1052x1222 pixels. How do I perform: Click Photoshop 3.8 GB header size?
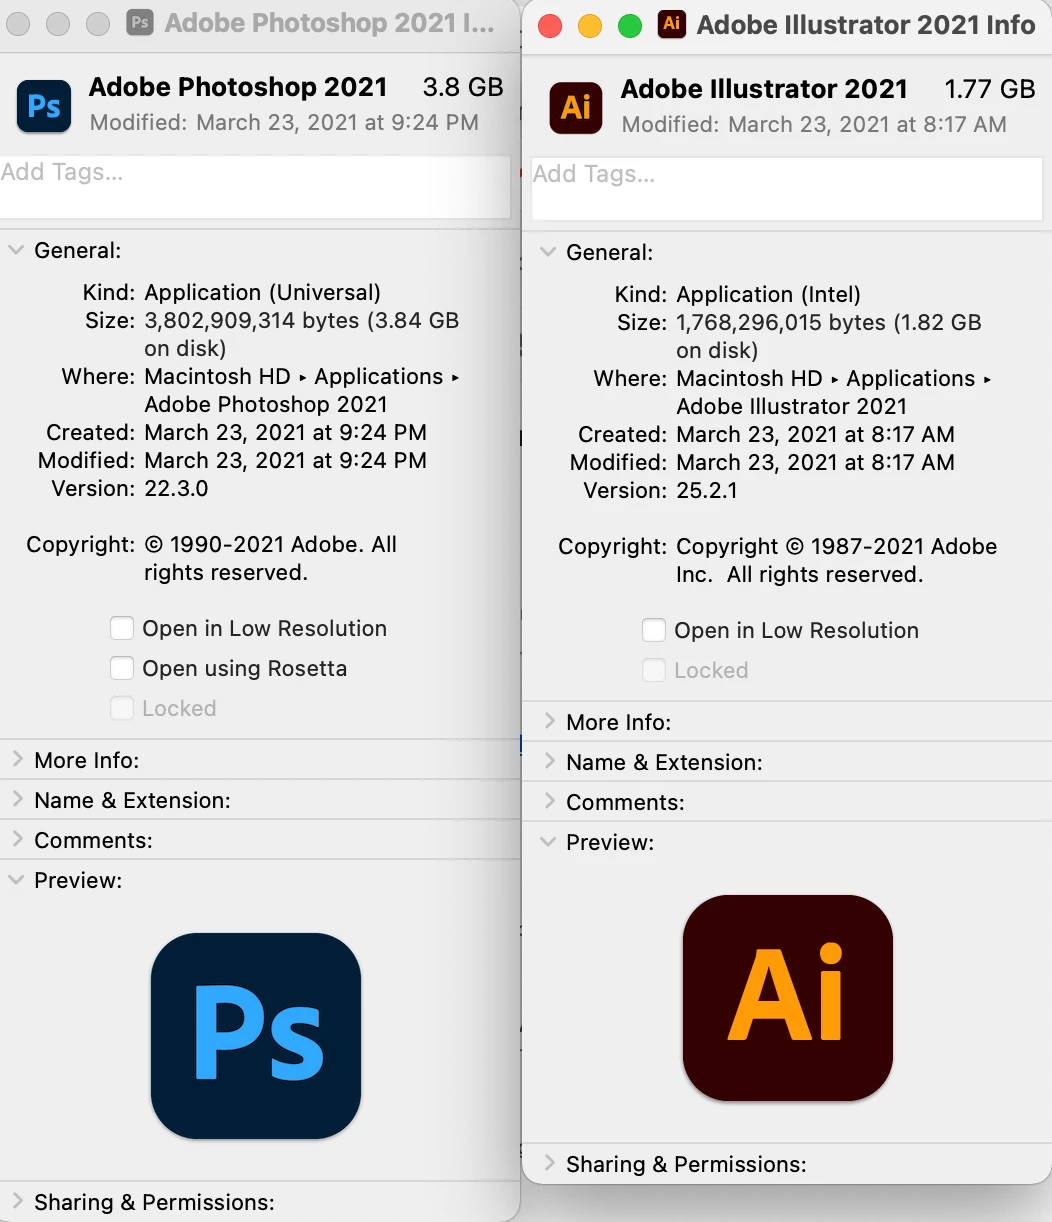(463, 87)
